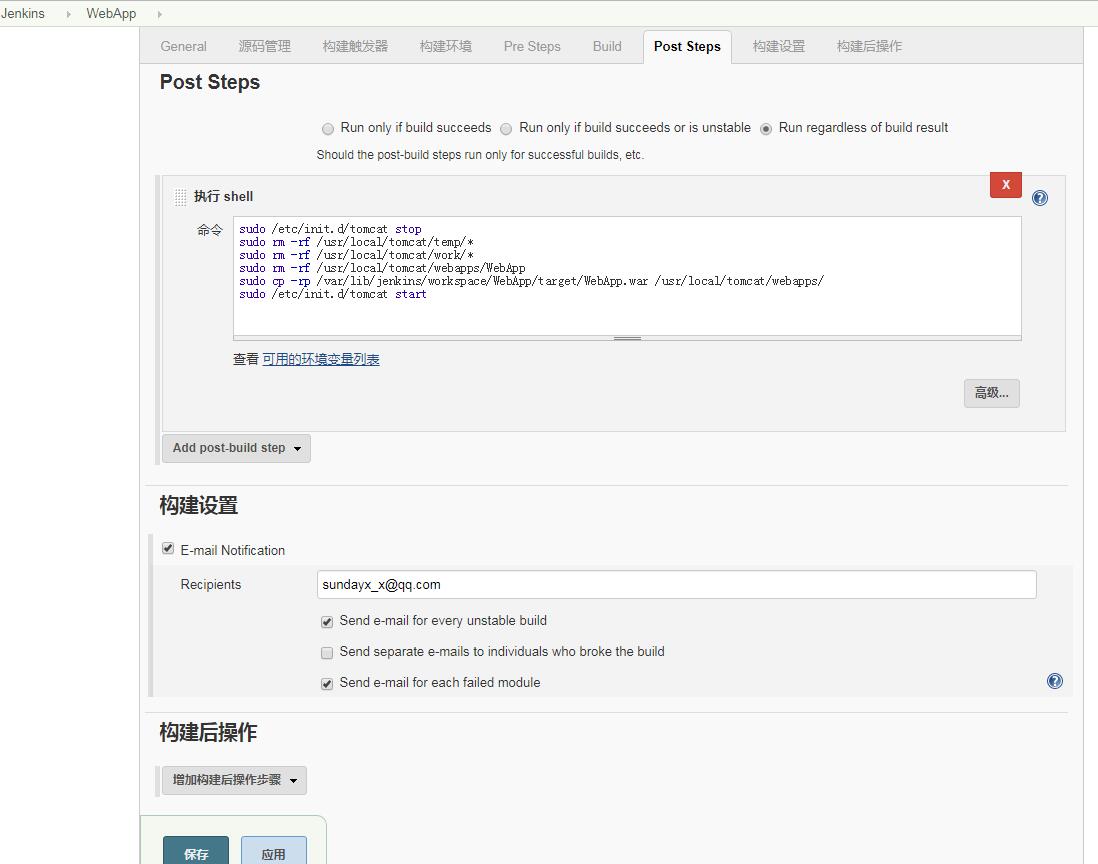Click the 保存 save button
This screenshot has height=864, width=1098.
point(196,853)
